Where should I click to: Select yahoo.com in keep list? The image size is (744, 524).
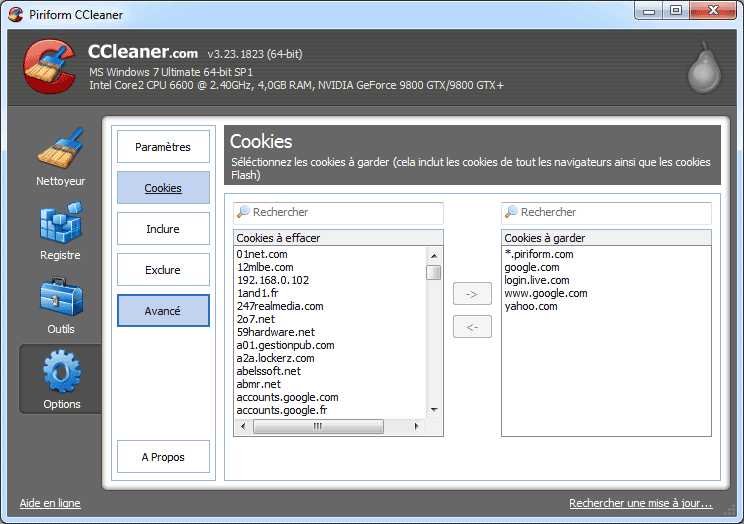point(530,306)
